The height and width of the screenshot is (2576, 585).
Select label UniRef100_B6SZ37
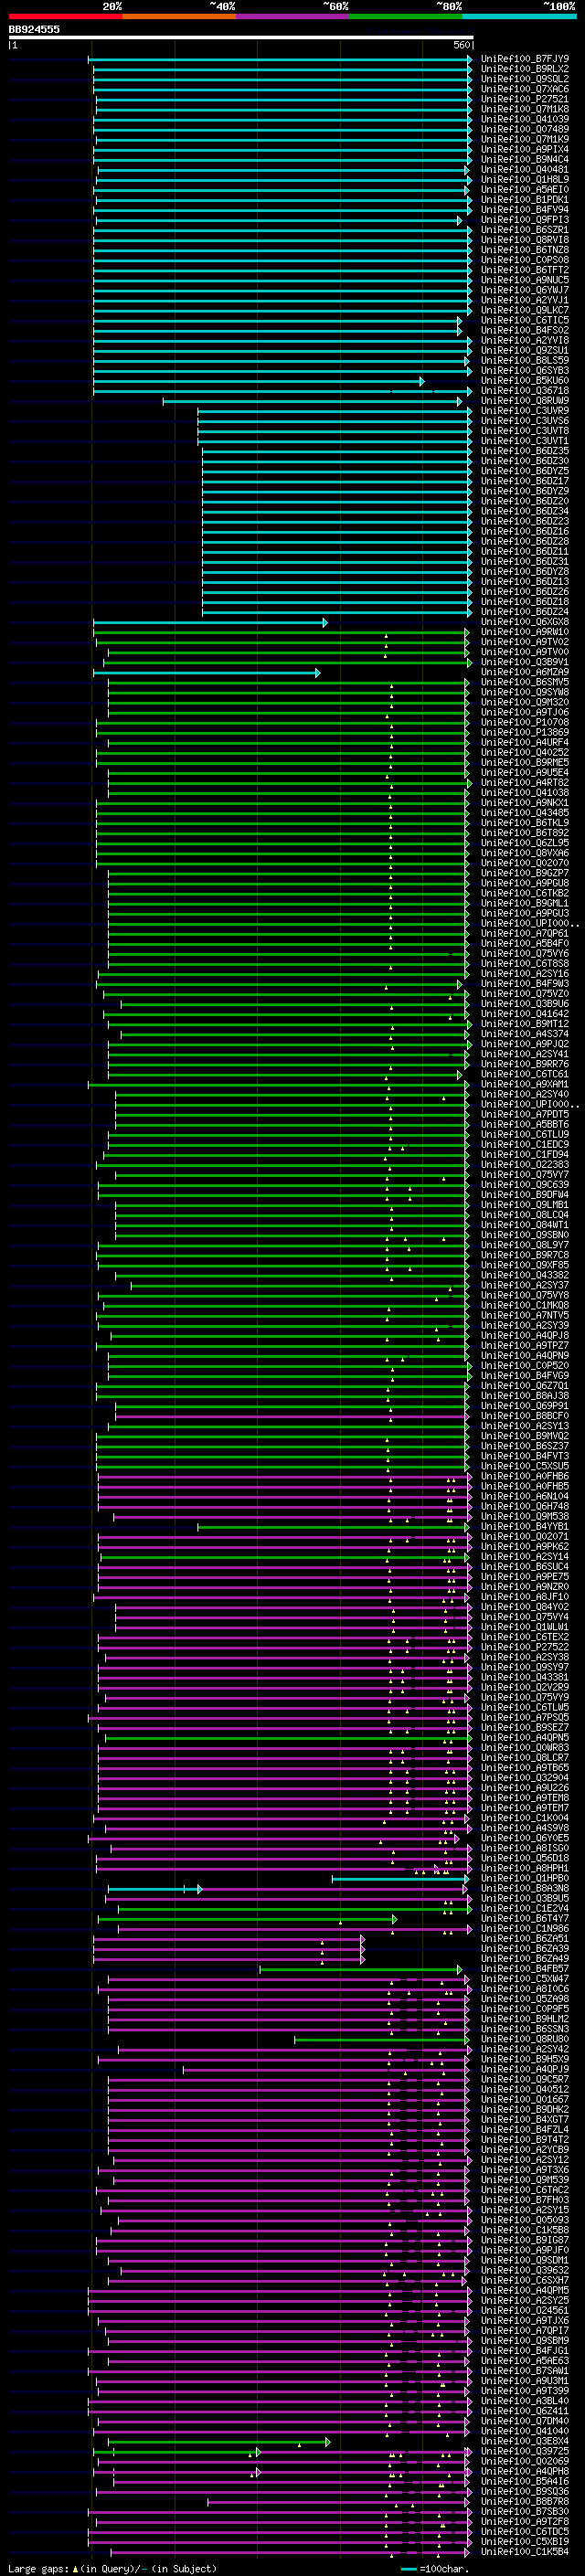click(525, 1446)
